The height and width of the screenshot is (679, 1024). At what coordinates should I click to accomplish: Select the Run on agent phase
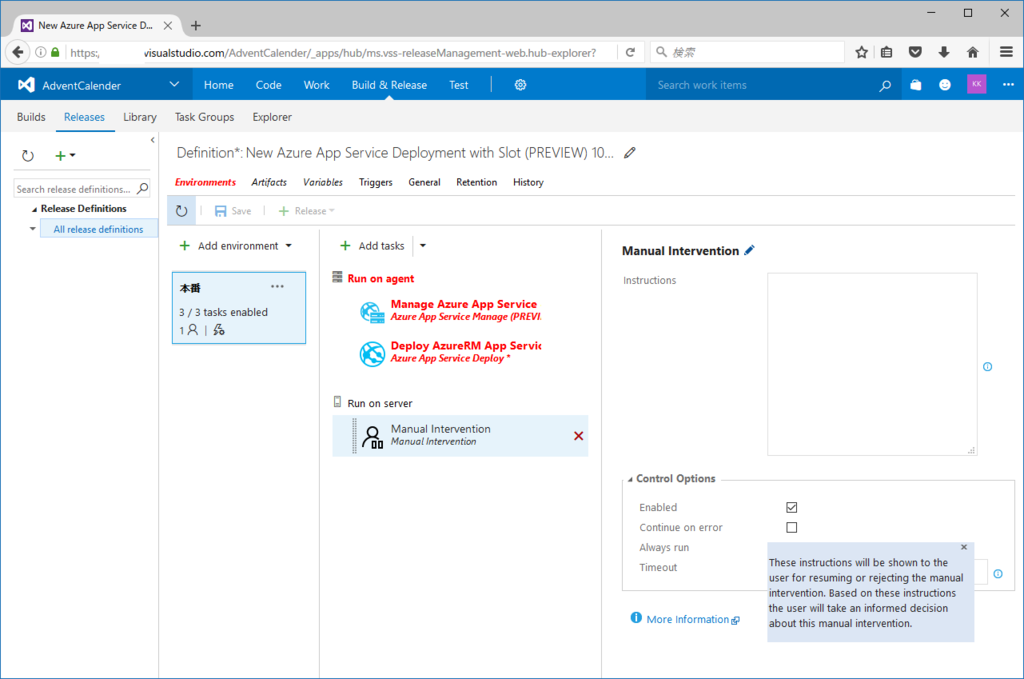point(381,279)
